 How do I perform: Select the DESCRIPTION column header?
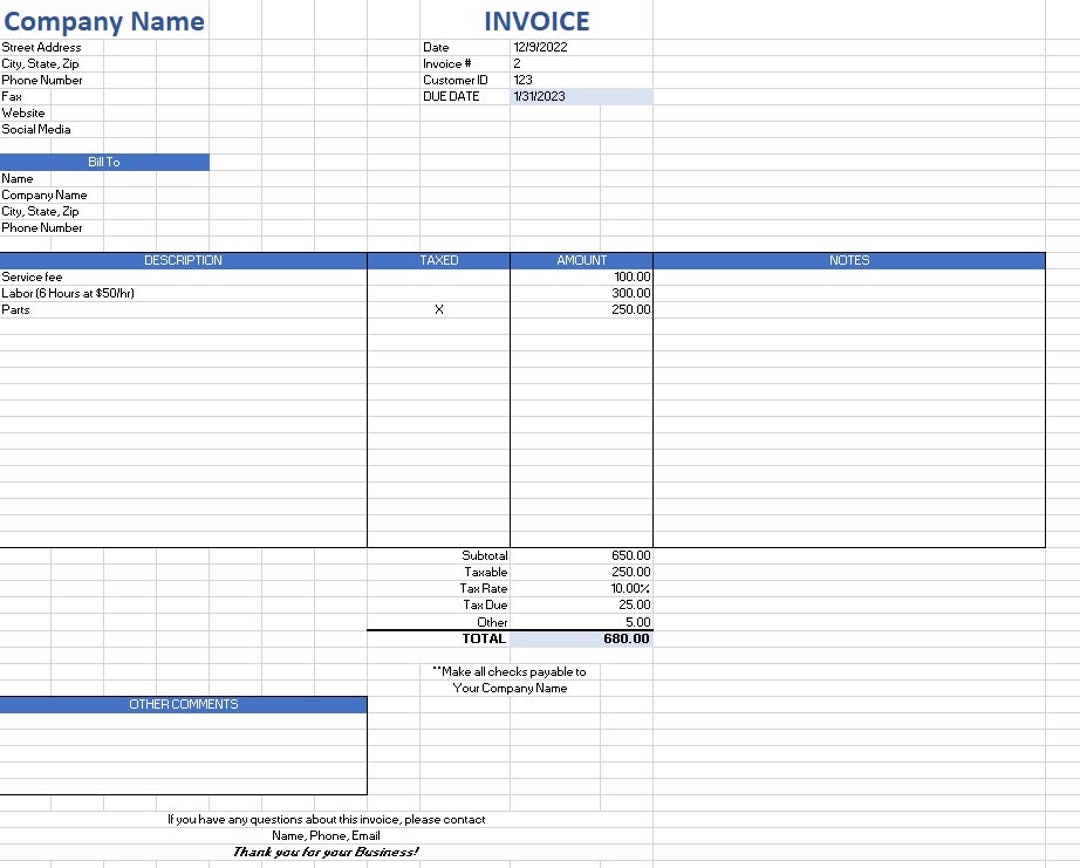click(x=184, y=260)
